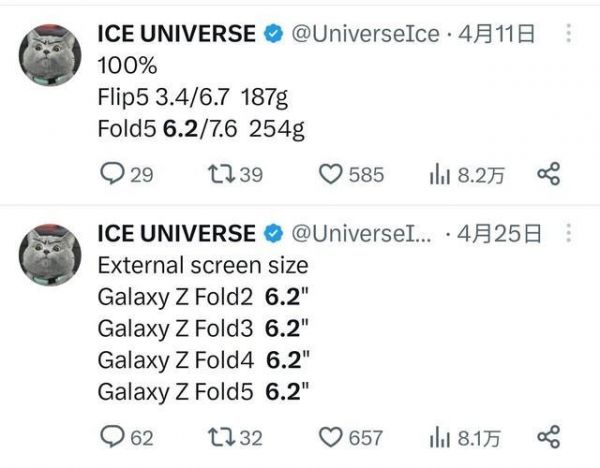This screenshot has width=600, height=468.
Task: Like the External screen size tweet
Action: point(331,437)
